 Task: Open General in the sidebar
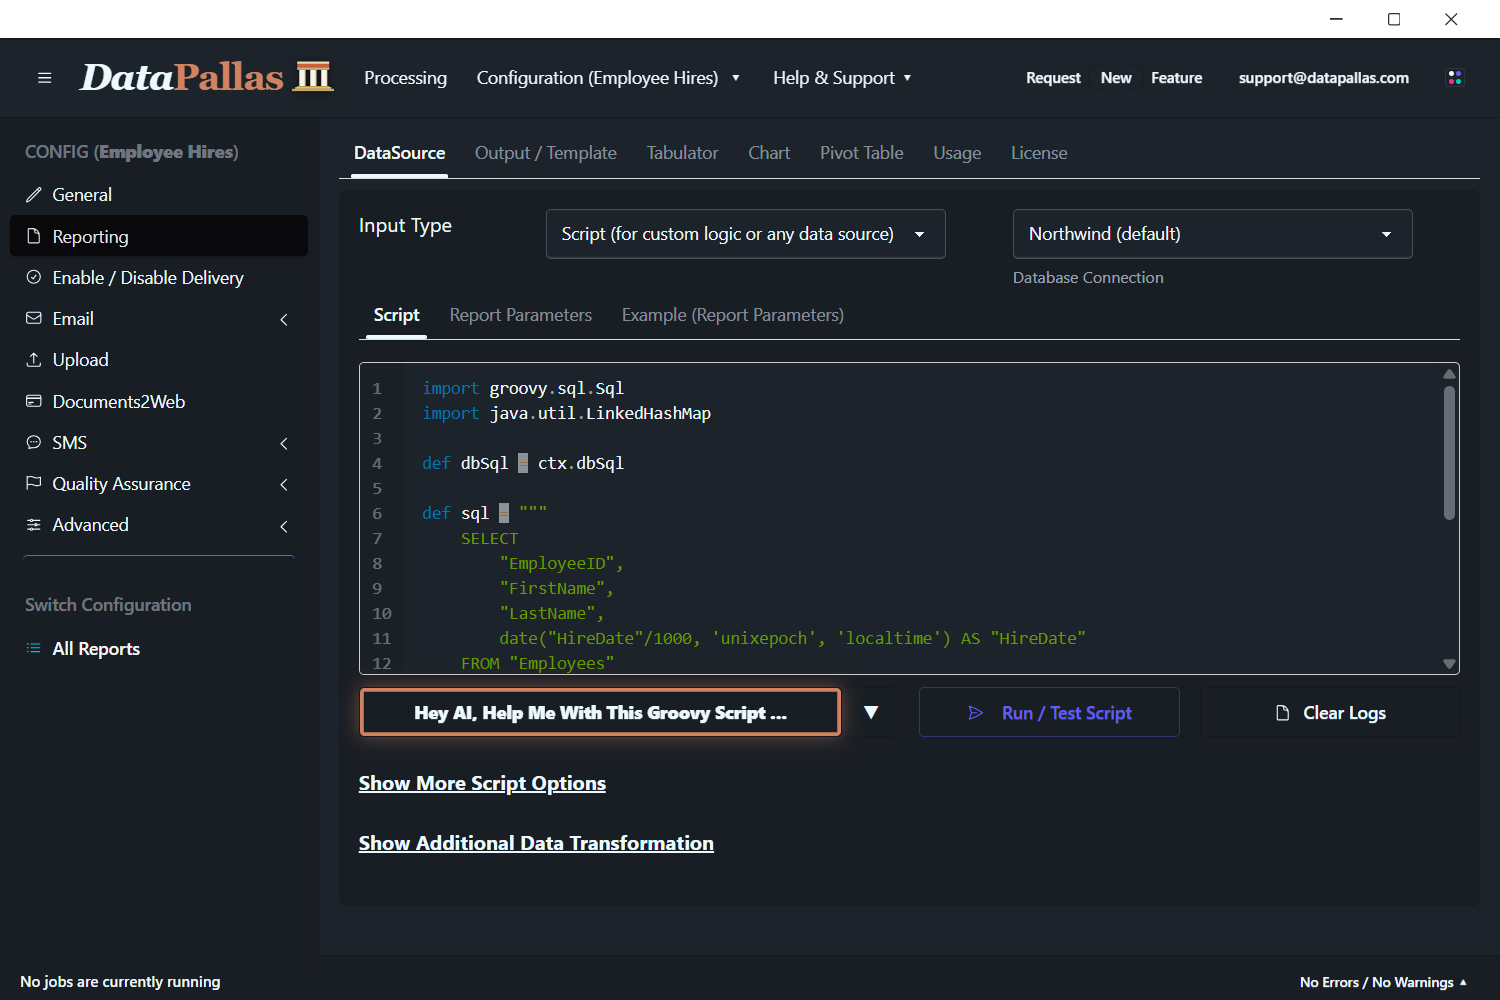pyautogui.click(x=159, y=195)
